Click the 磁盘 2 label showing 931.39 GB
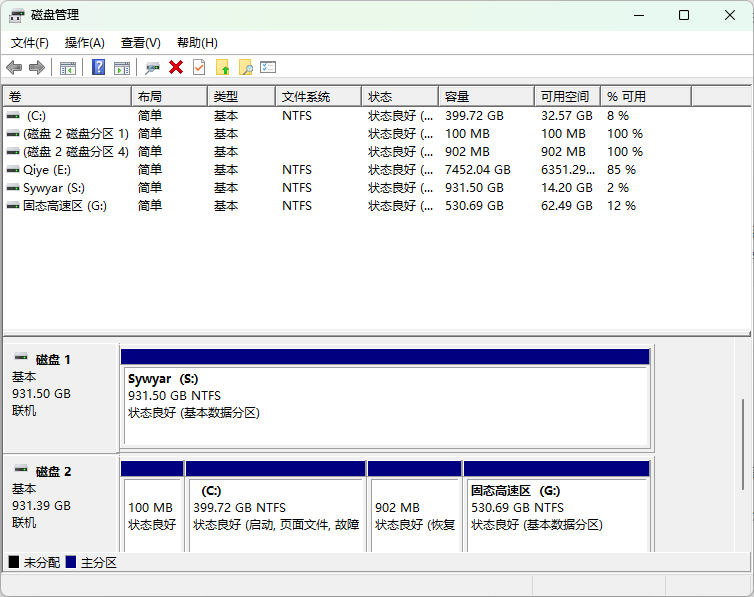This screenshot has width=754, height=597. pos(61,503)
